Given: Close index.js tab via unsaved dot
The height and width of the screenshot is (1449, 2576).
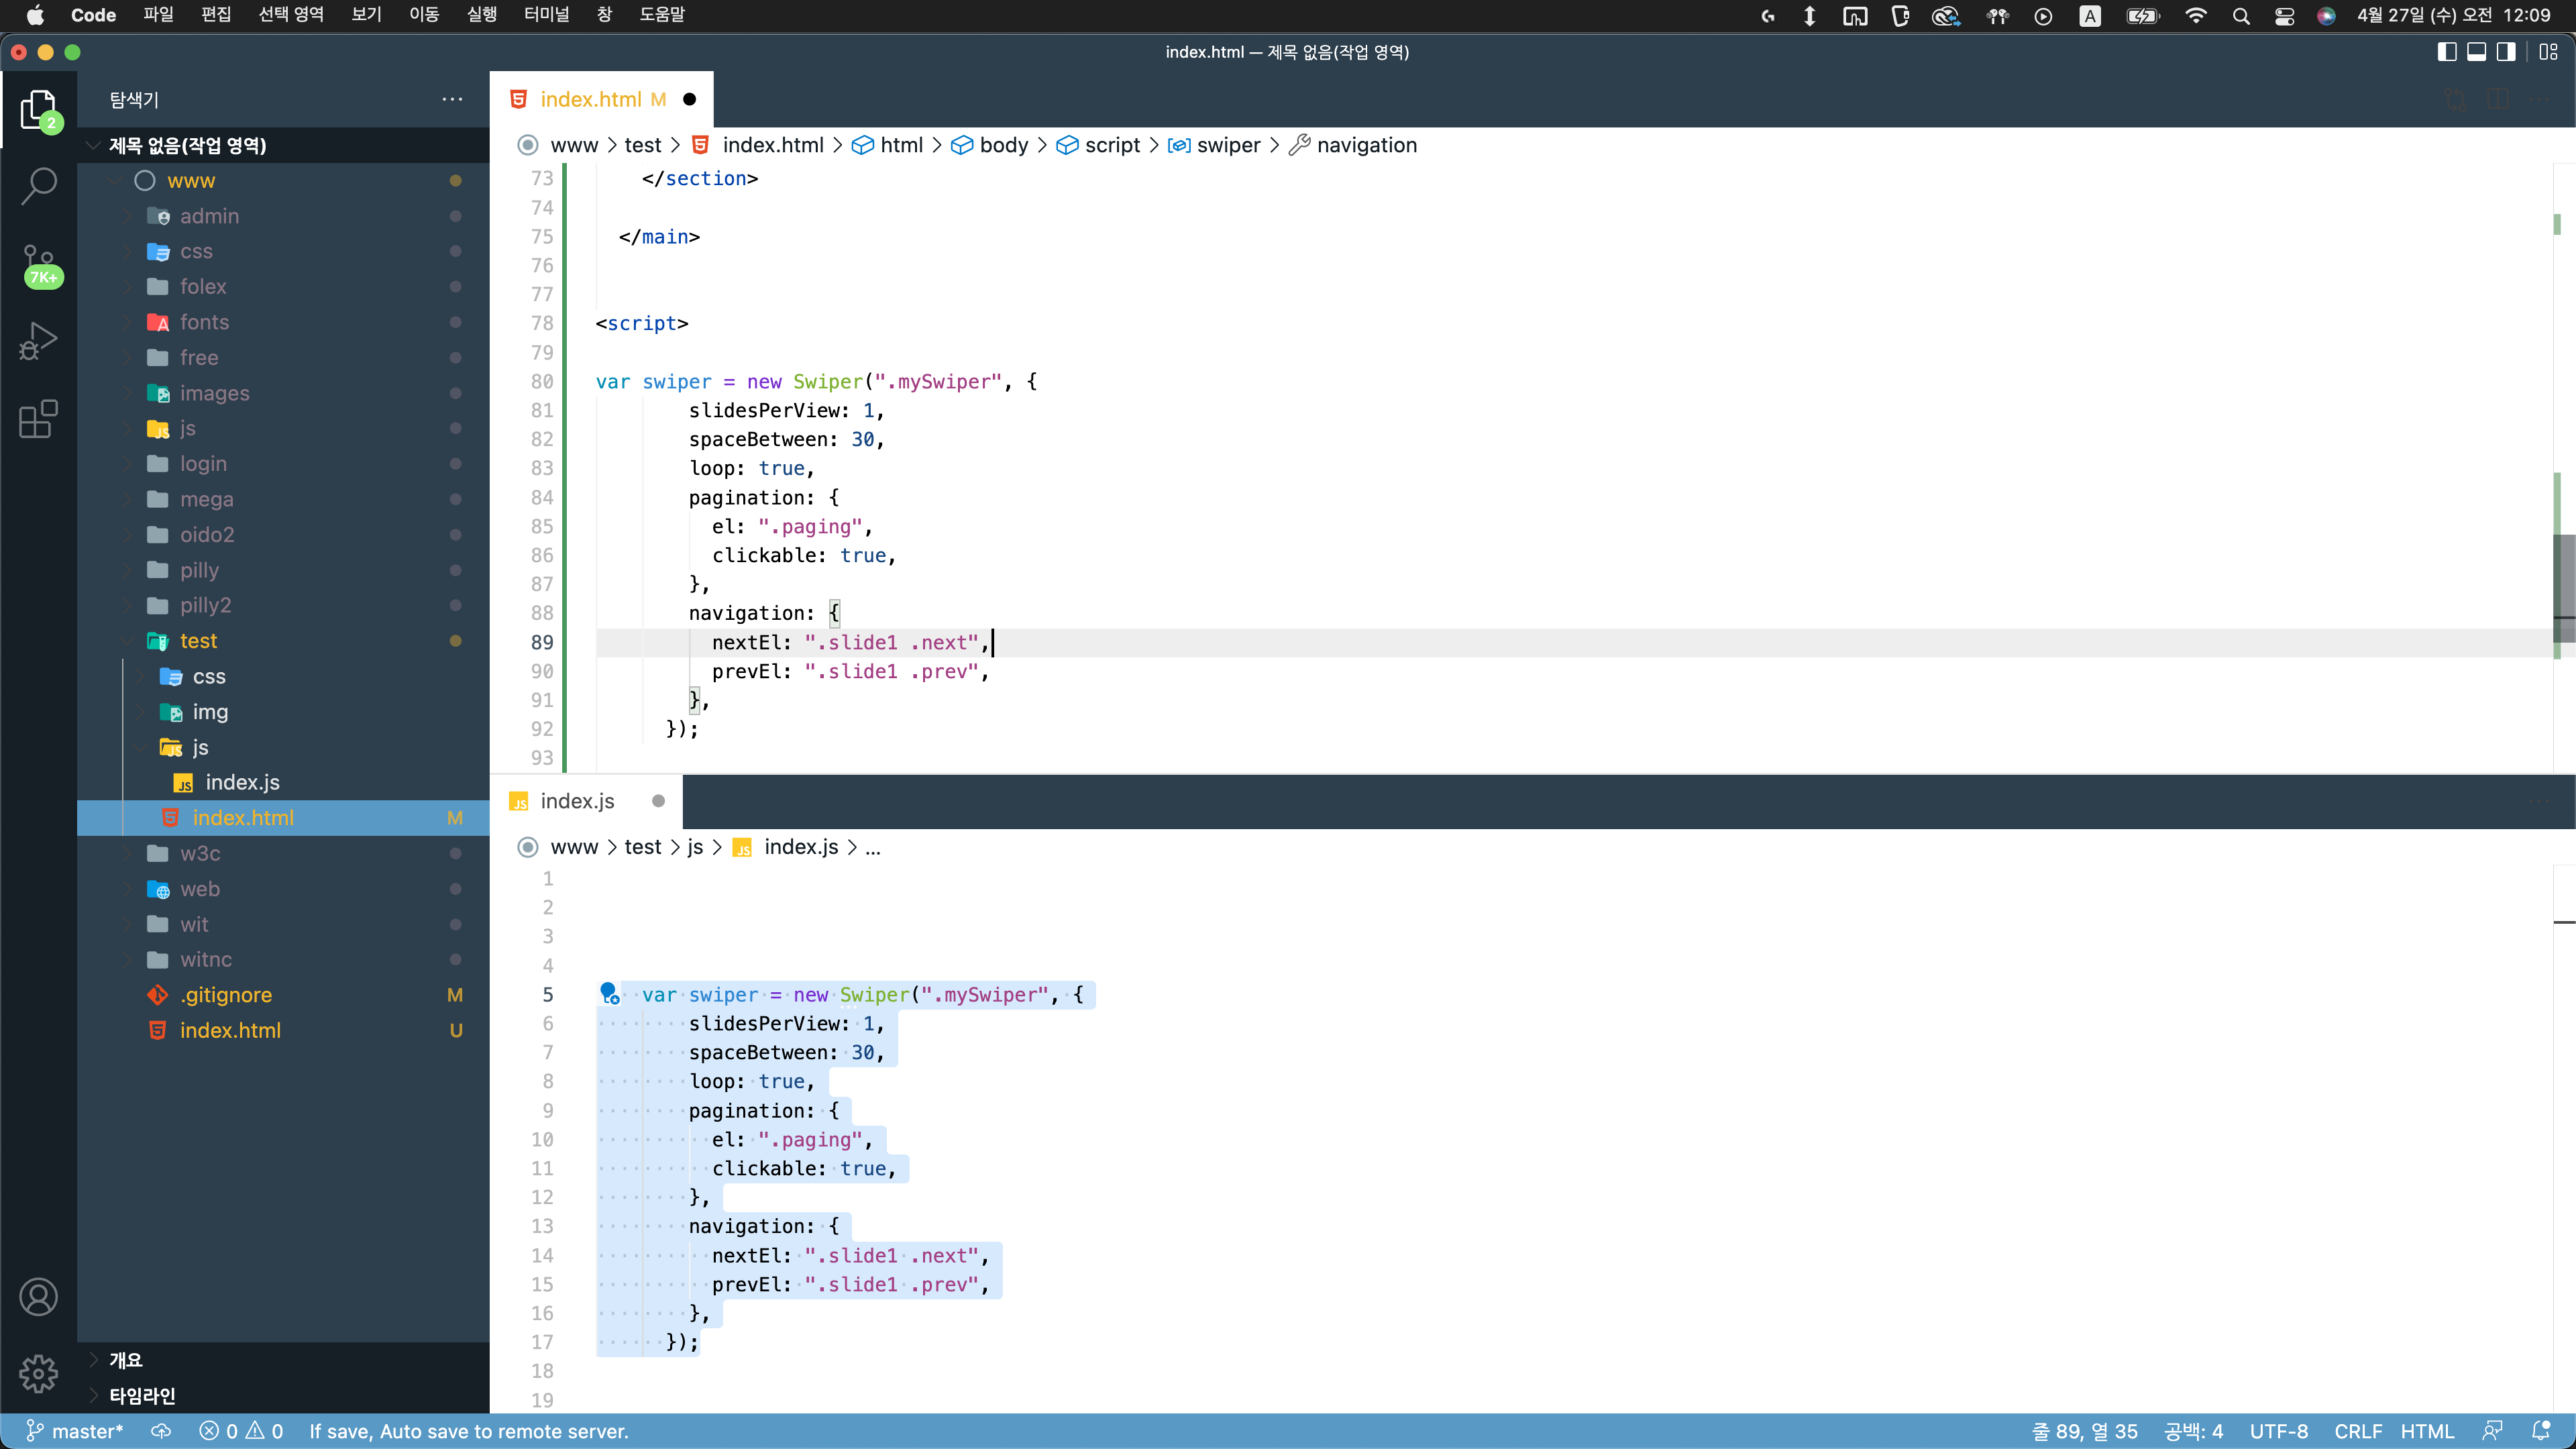Looking at the screenshot, I should (658, 801).
